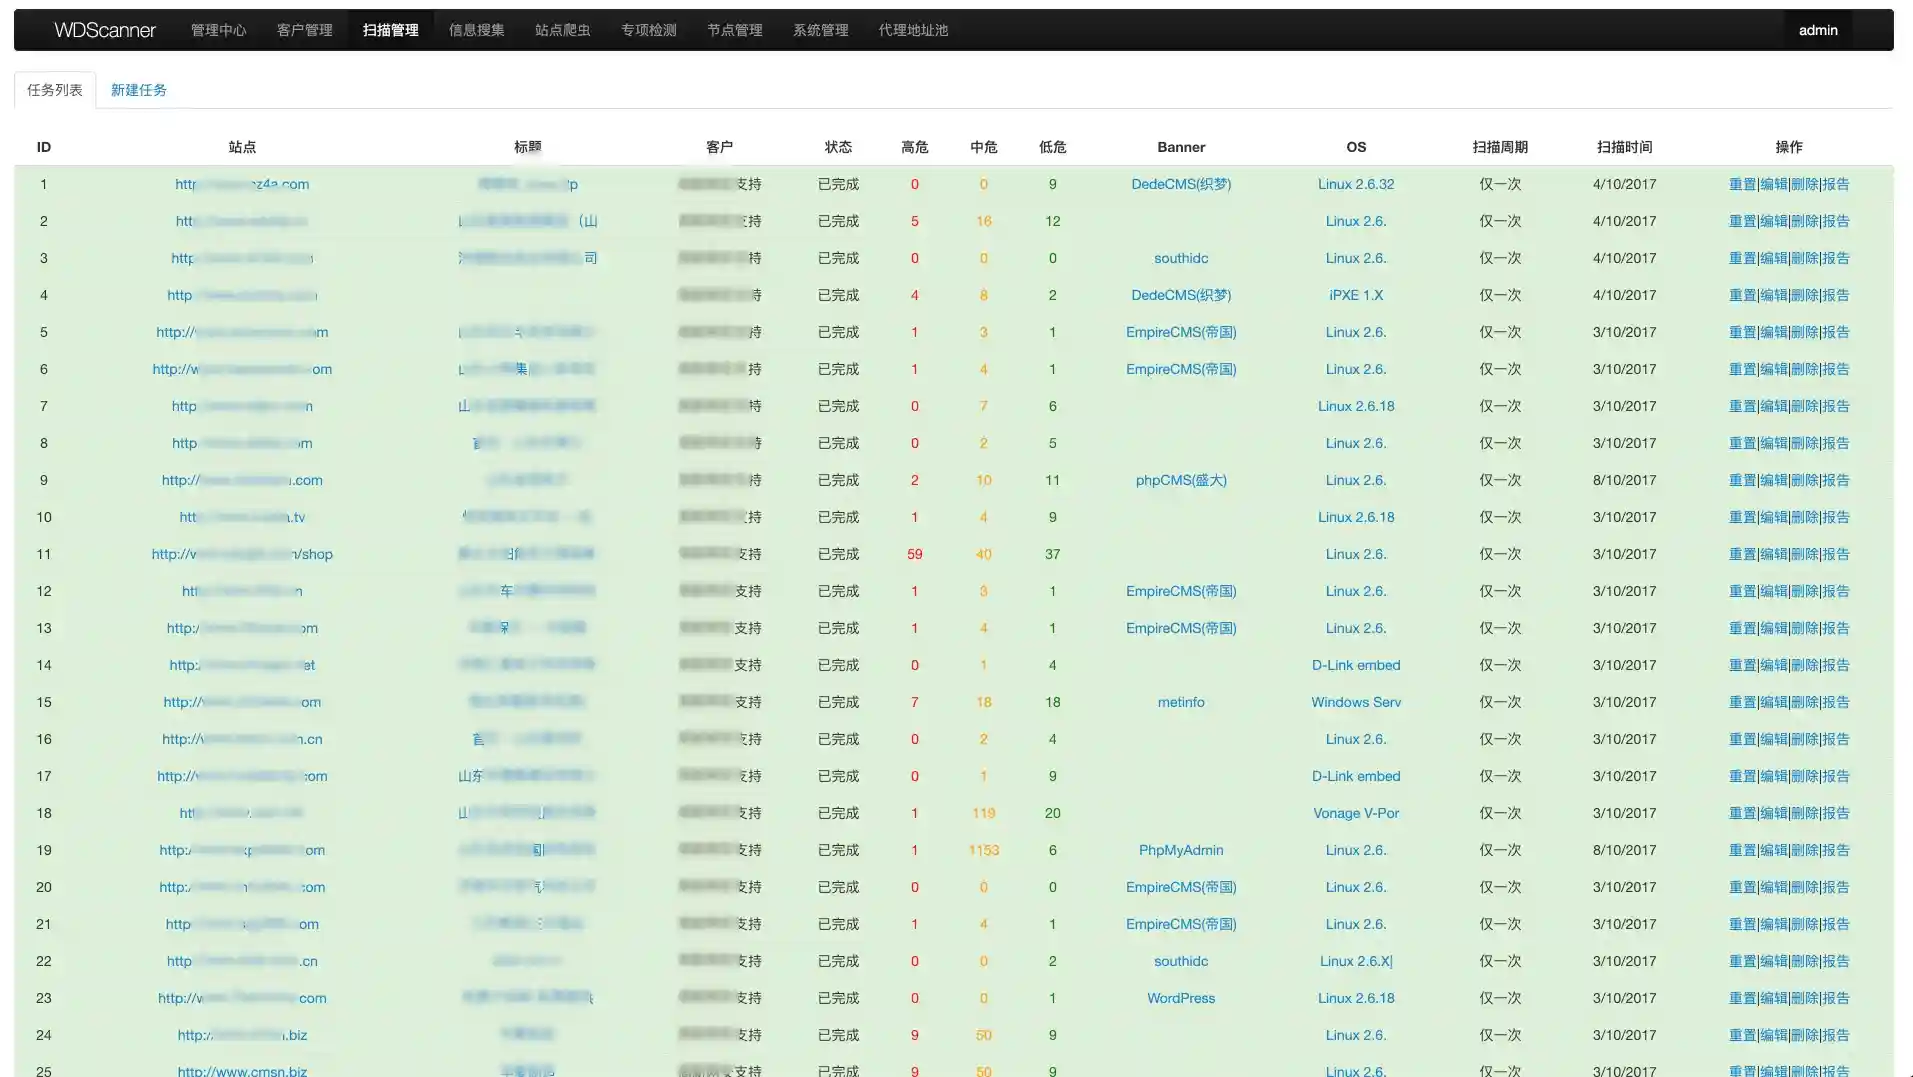Open the 系统管理 menu
The image size is (1913, 1077).
point(820,30)
